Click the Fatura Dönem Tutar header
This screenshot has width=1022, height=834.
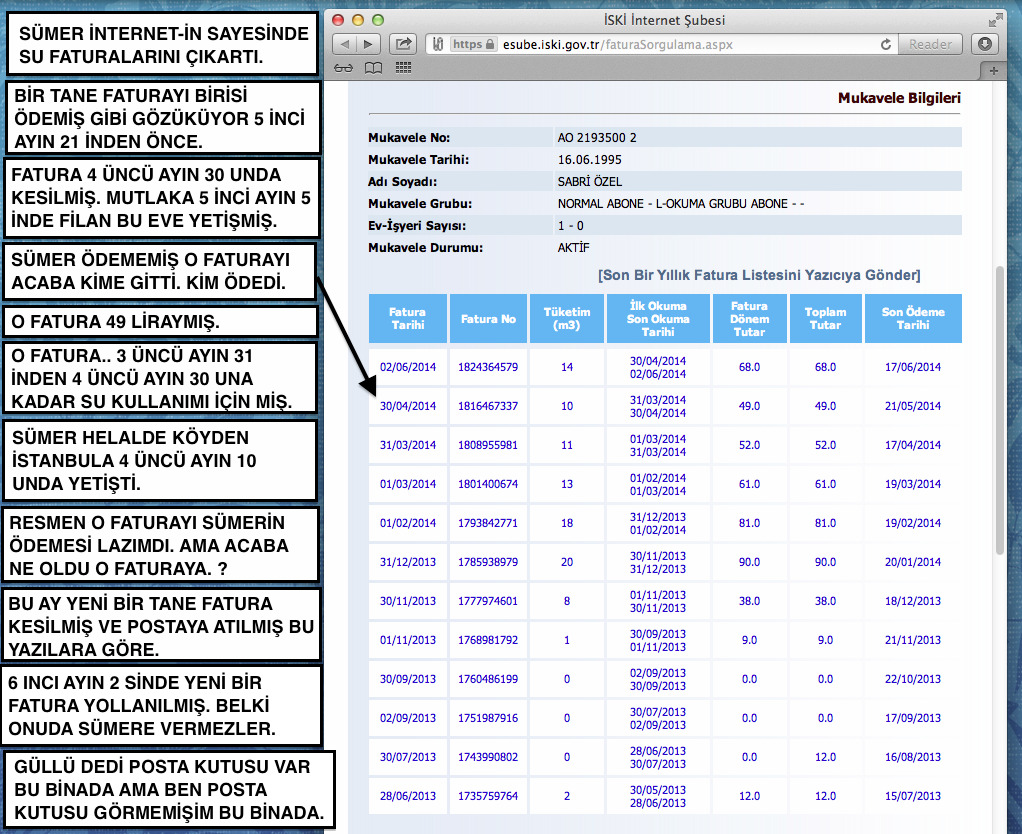(x=750, y=319)
